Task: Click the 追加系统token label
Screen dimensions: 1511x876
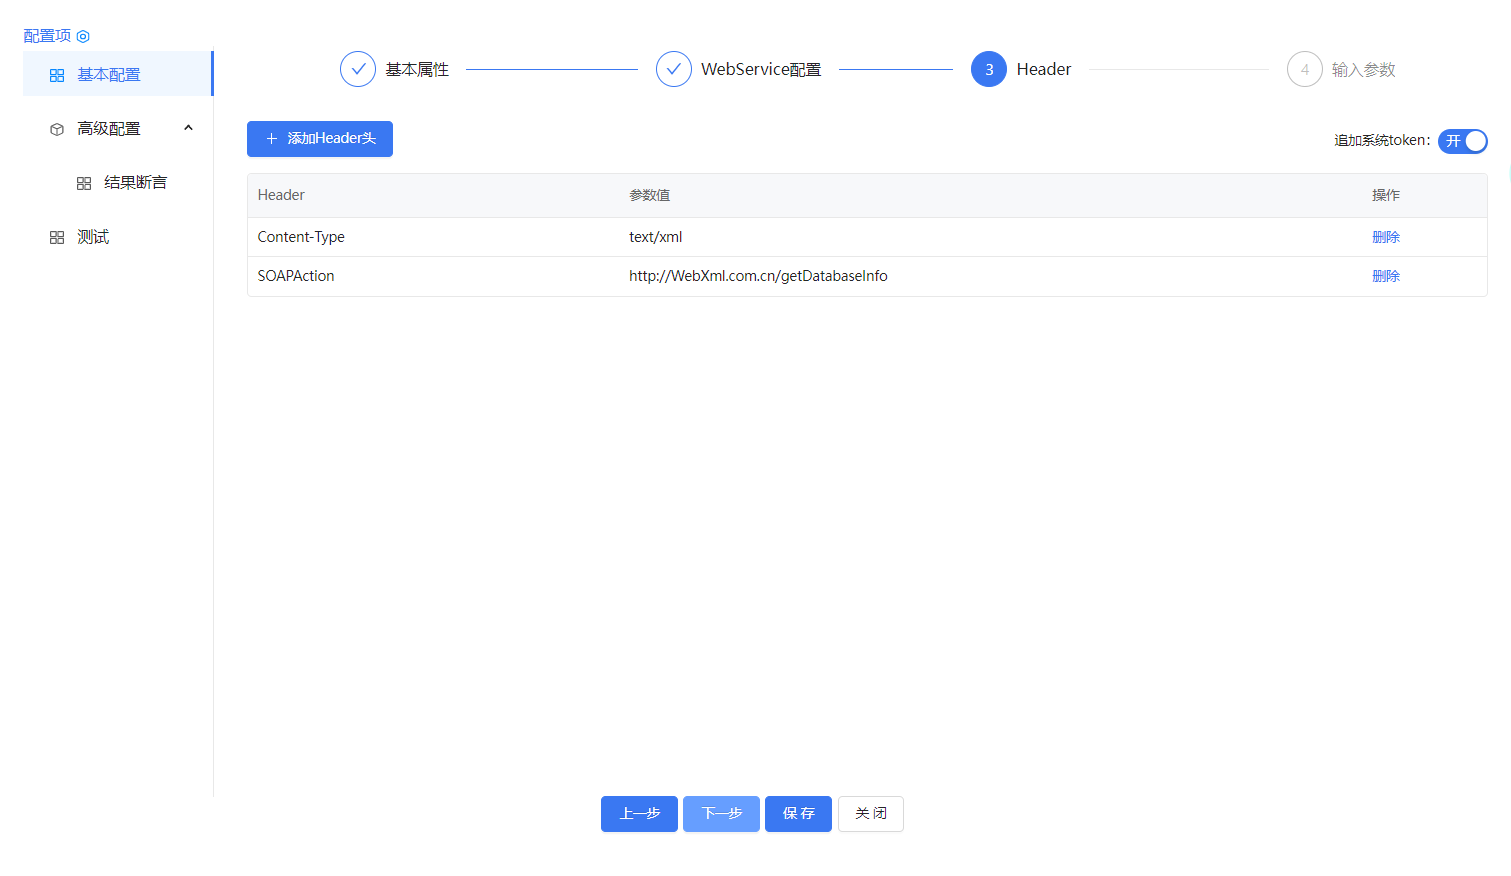Action: (1382, 141)
